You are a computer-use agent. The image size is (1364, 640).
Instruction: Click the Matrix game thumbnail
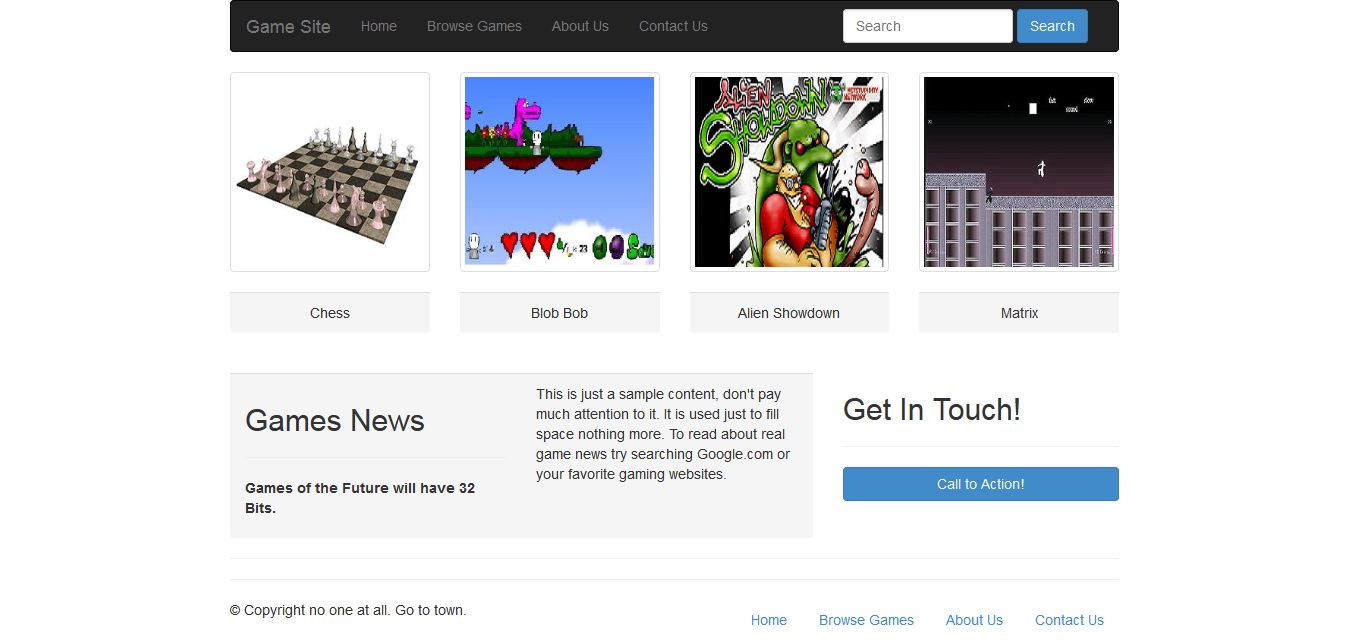1018,171
